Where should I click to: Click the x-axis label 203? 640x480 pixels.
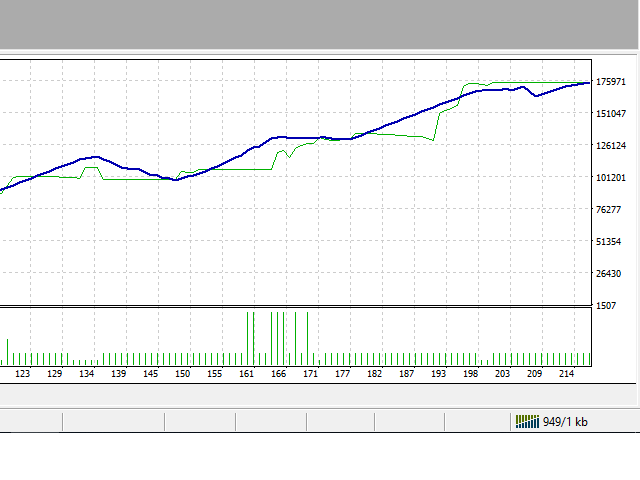[x=502, y=373]
